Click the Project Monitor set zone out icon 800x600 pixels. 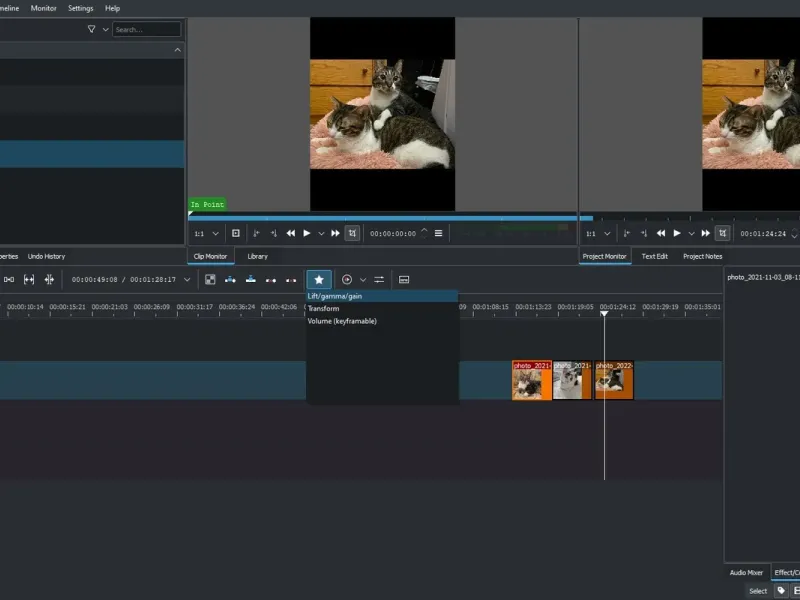pyautogui.click(x=644, y=233)
